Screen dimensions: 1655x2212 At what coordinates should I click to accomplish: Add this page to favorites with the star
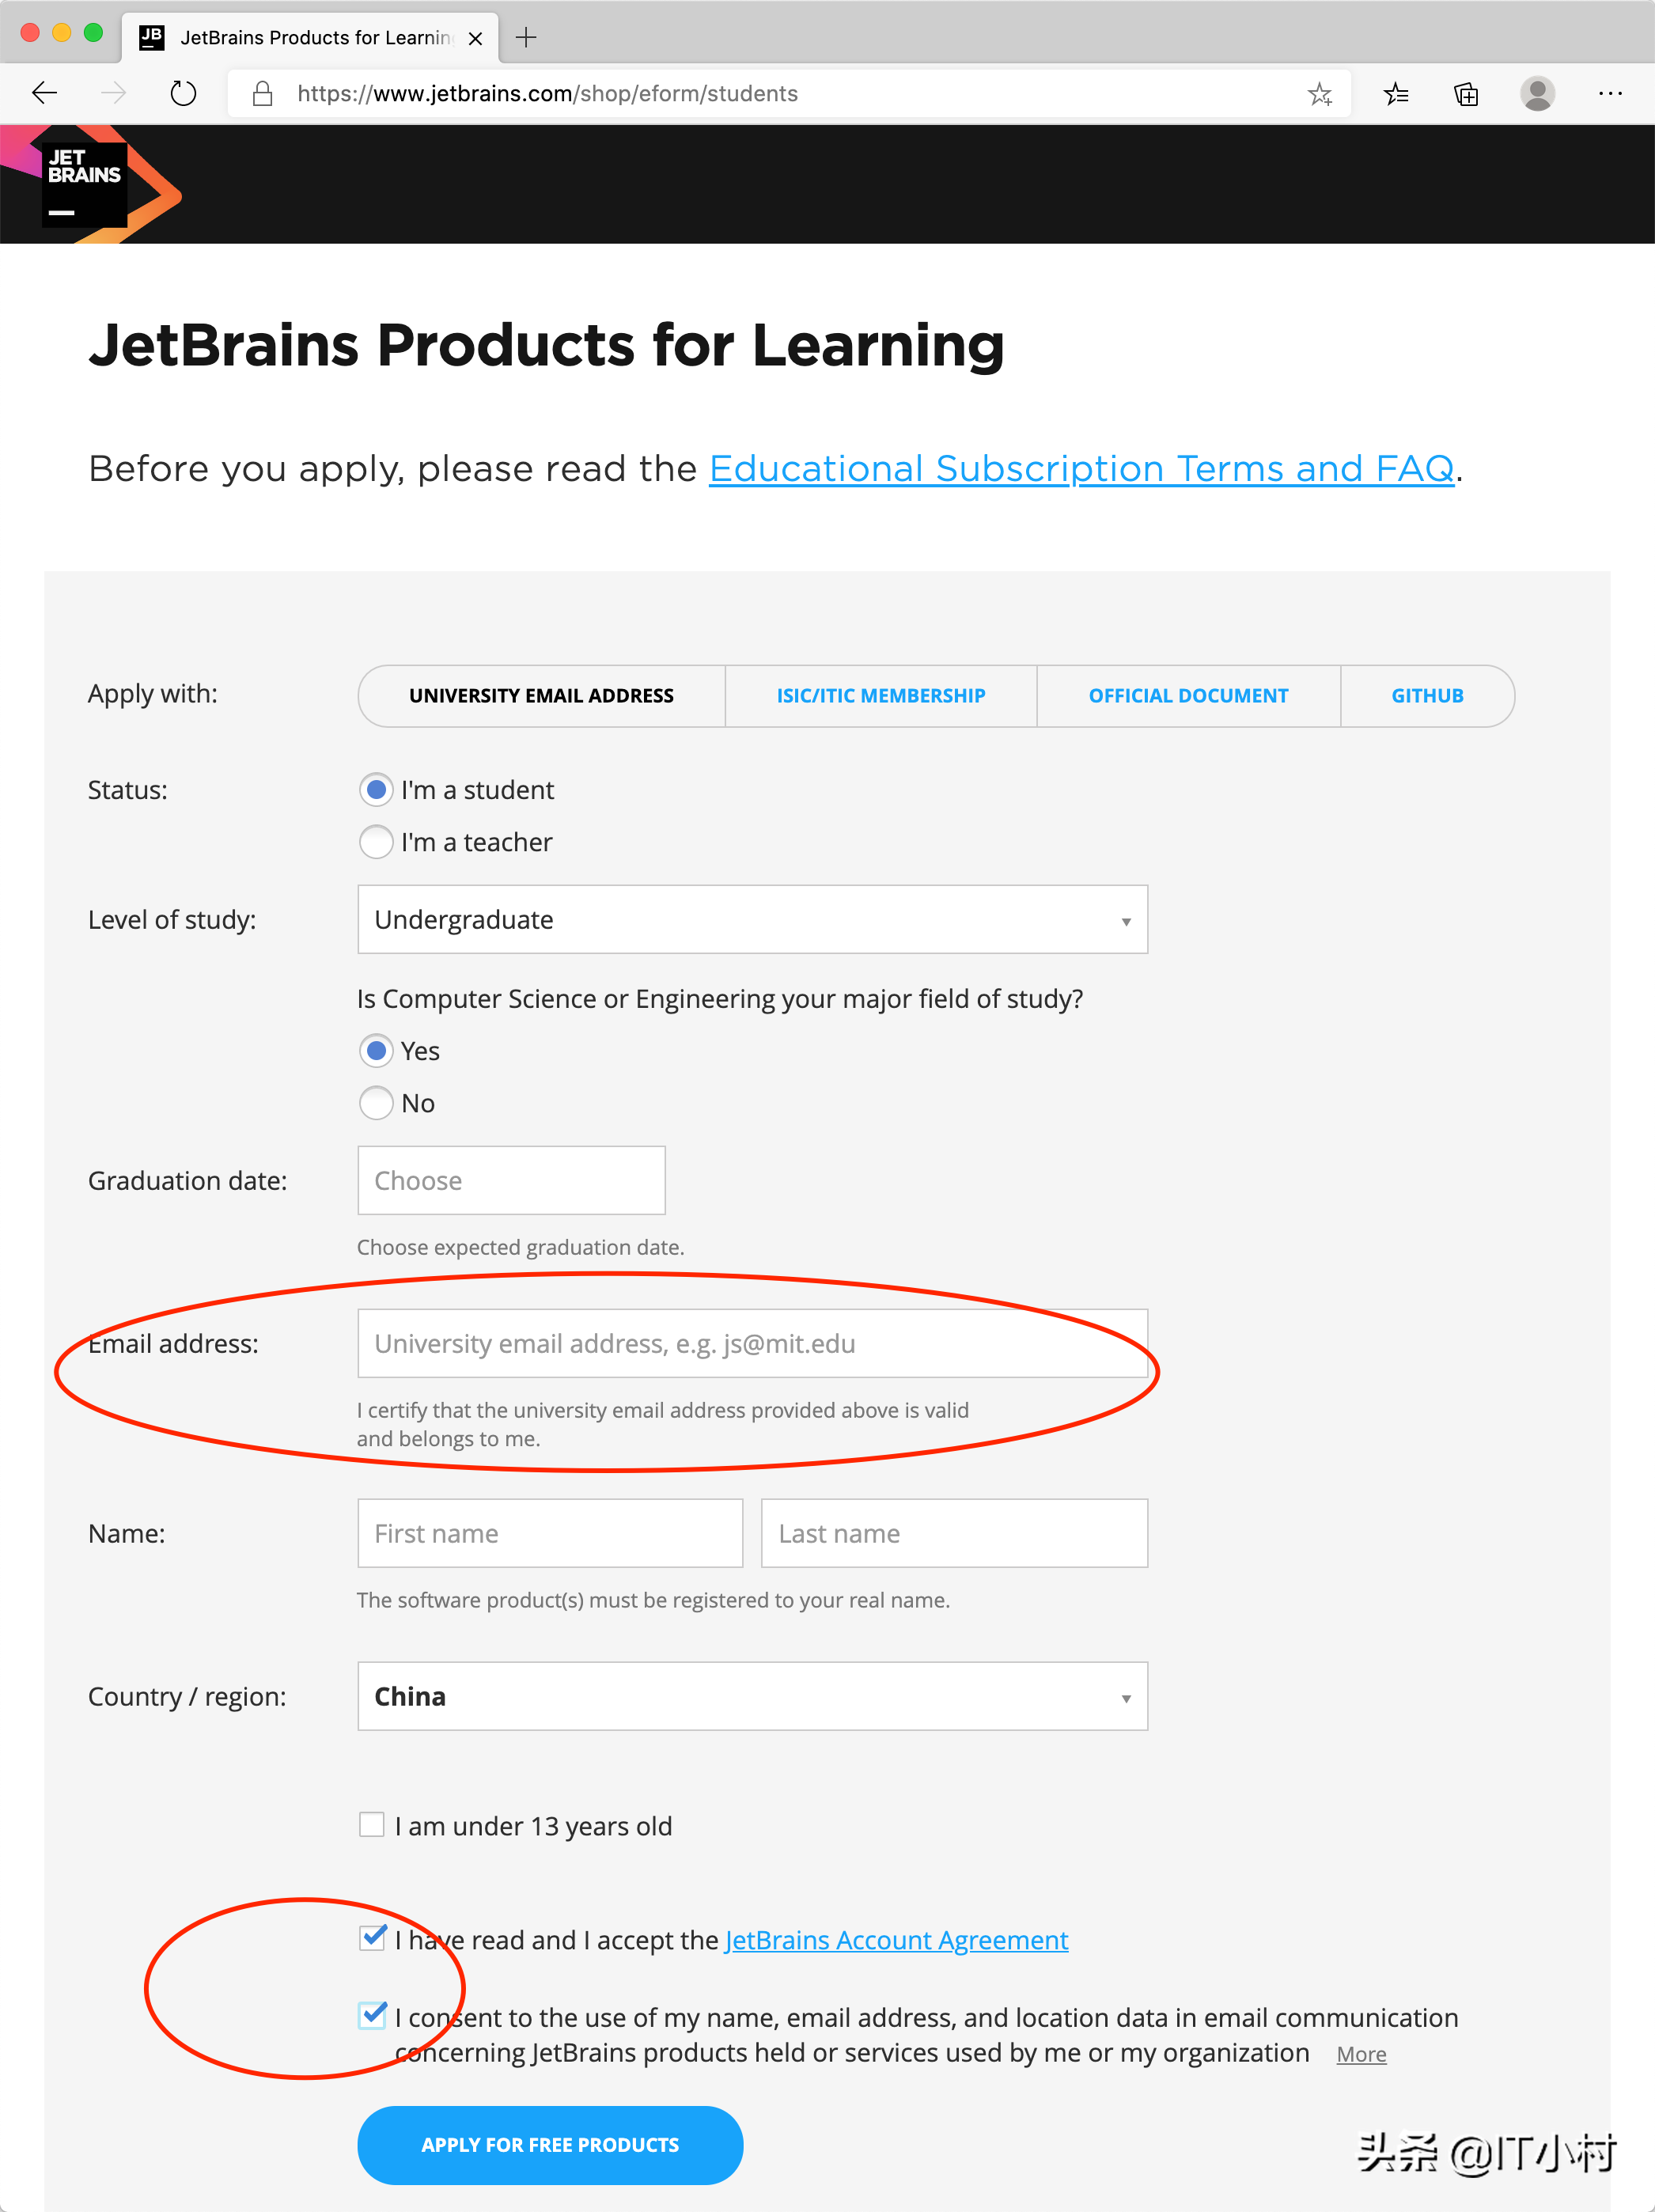pos(1320,93)
